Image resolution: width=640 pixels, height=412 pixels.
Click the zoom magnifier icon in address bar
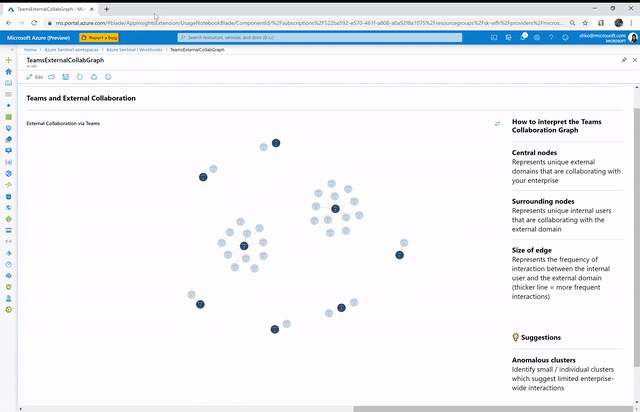[573, 23]
